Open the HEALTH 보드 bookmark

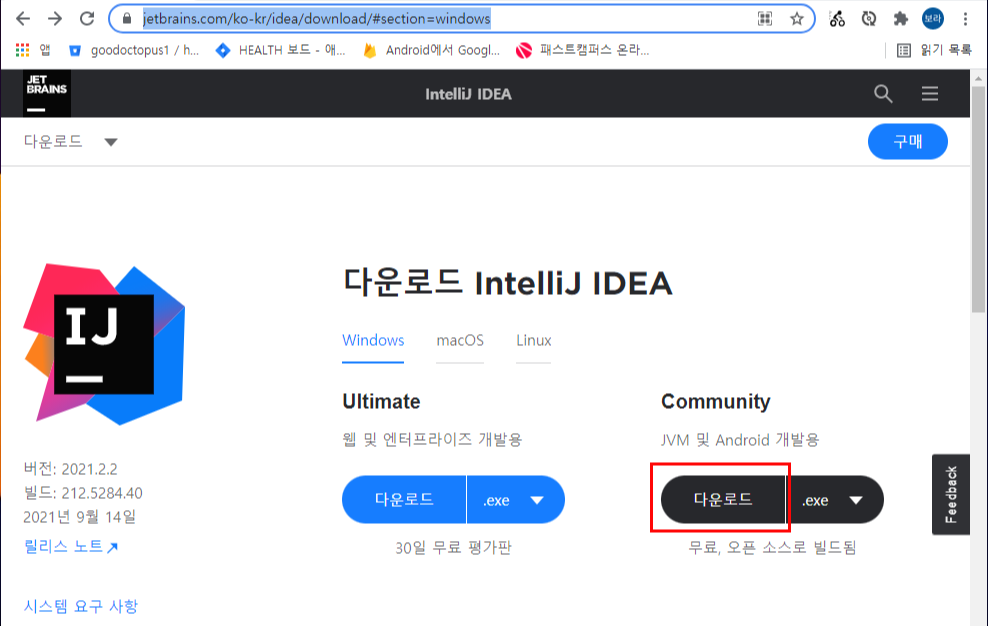click(280, 50)
